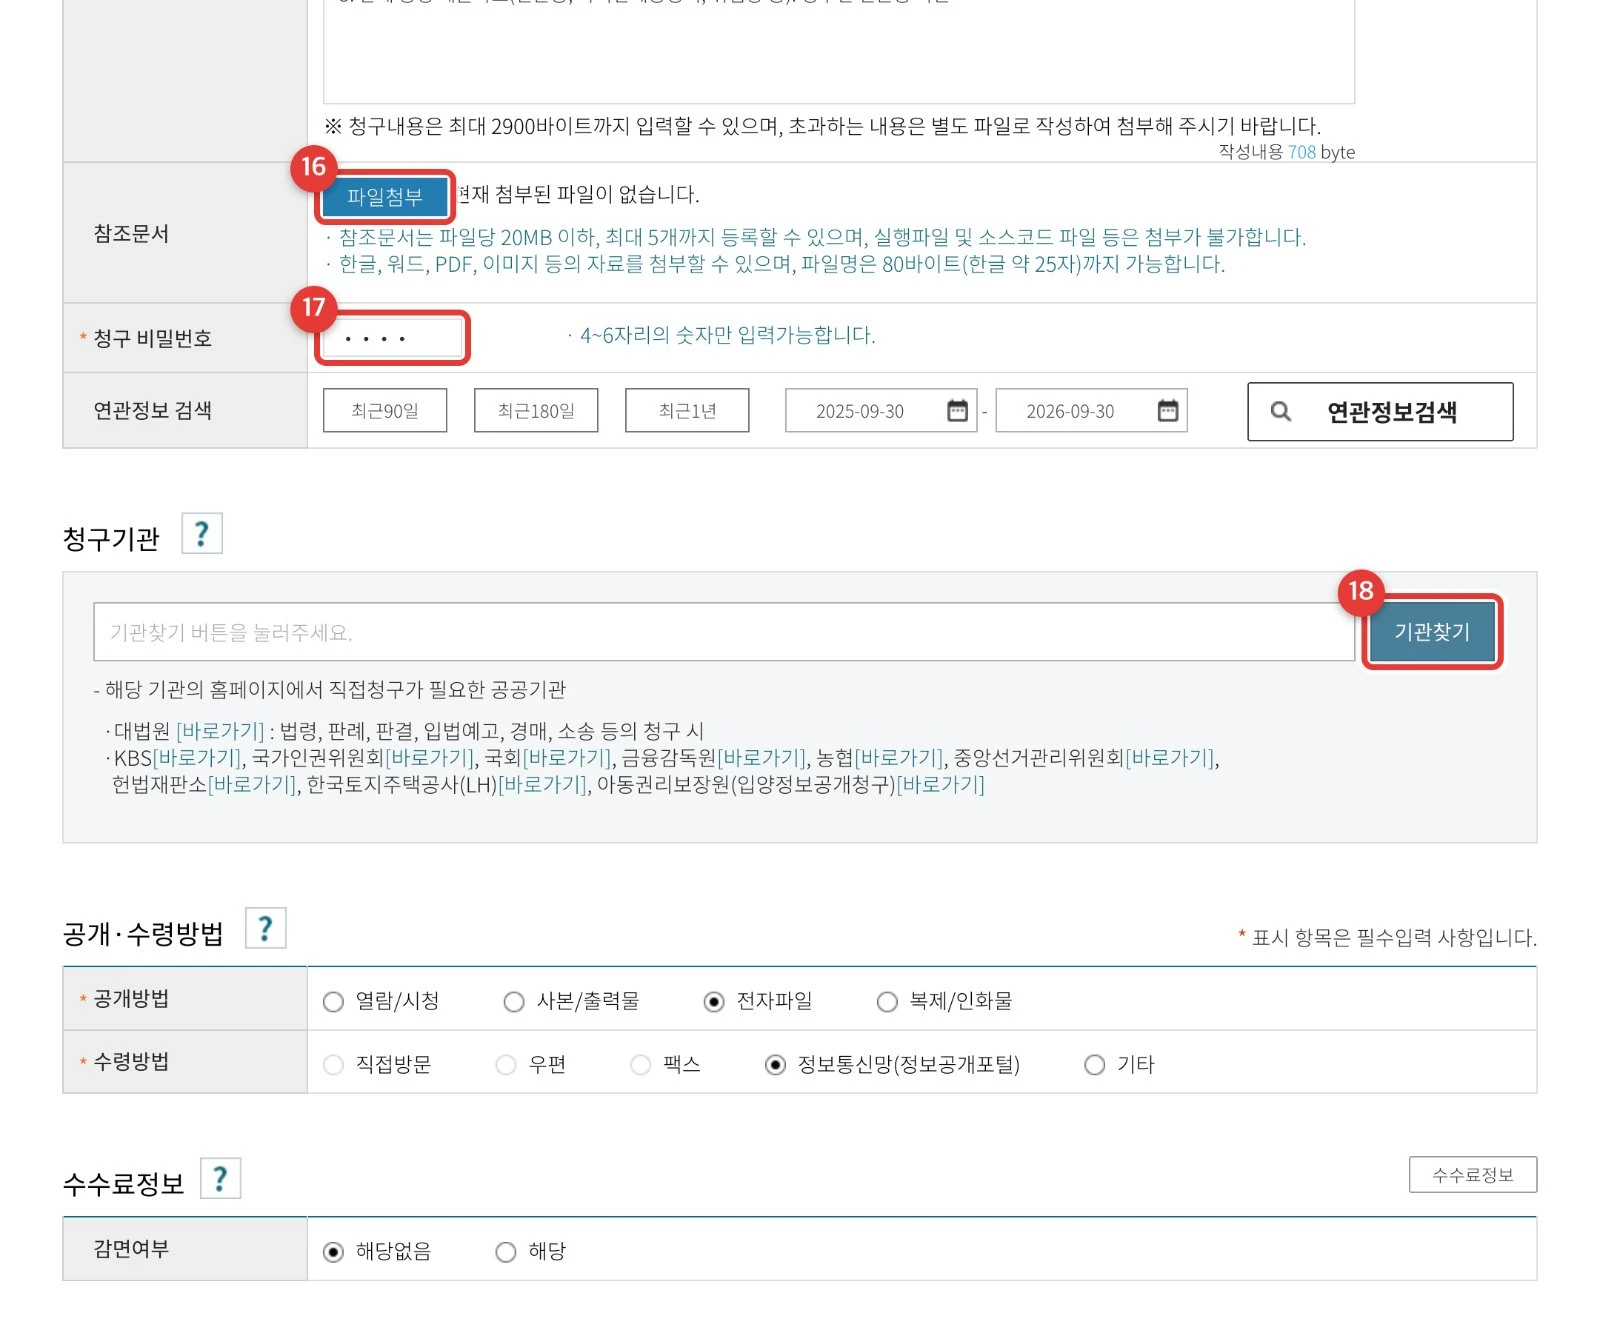This screenshot has height=1333, width=1600.
Task: Select 우편 receipt method
Action: tap(506, 1065)
